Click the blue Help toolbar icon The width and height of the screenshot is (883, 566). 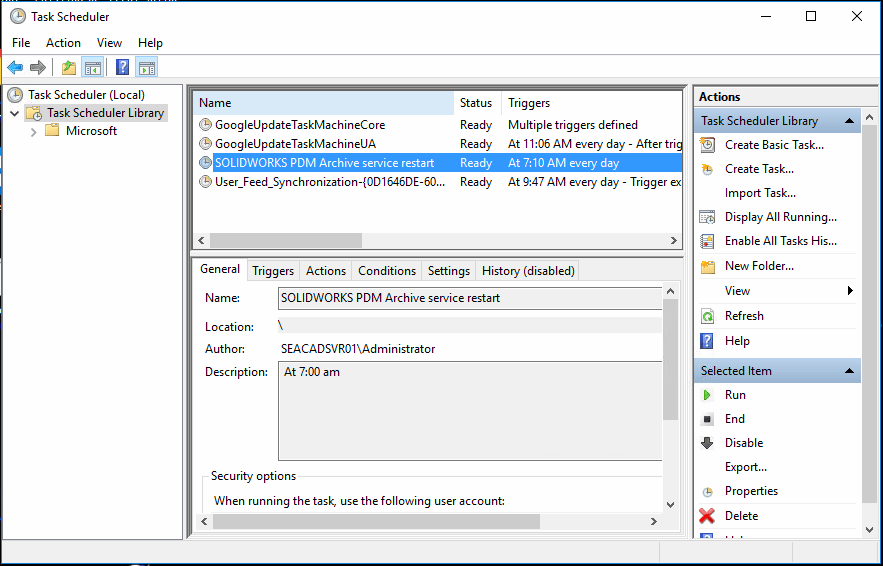point(122,68)
